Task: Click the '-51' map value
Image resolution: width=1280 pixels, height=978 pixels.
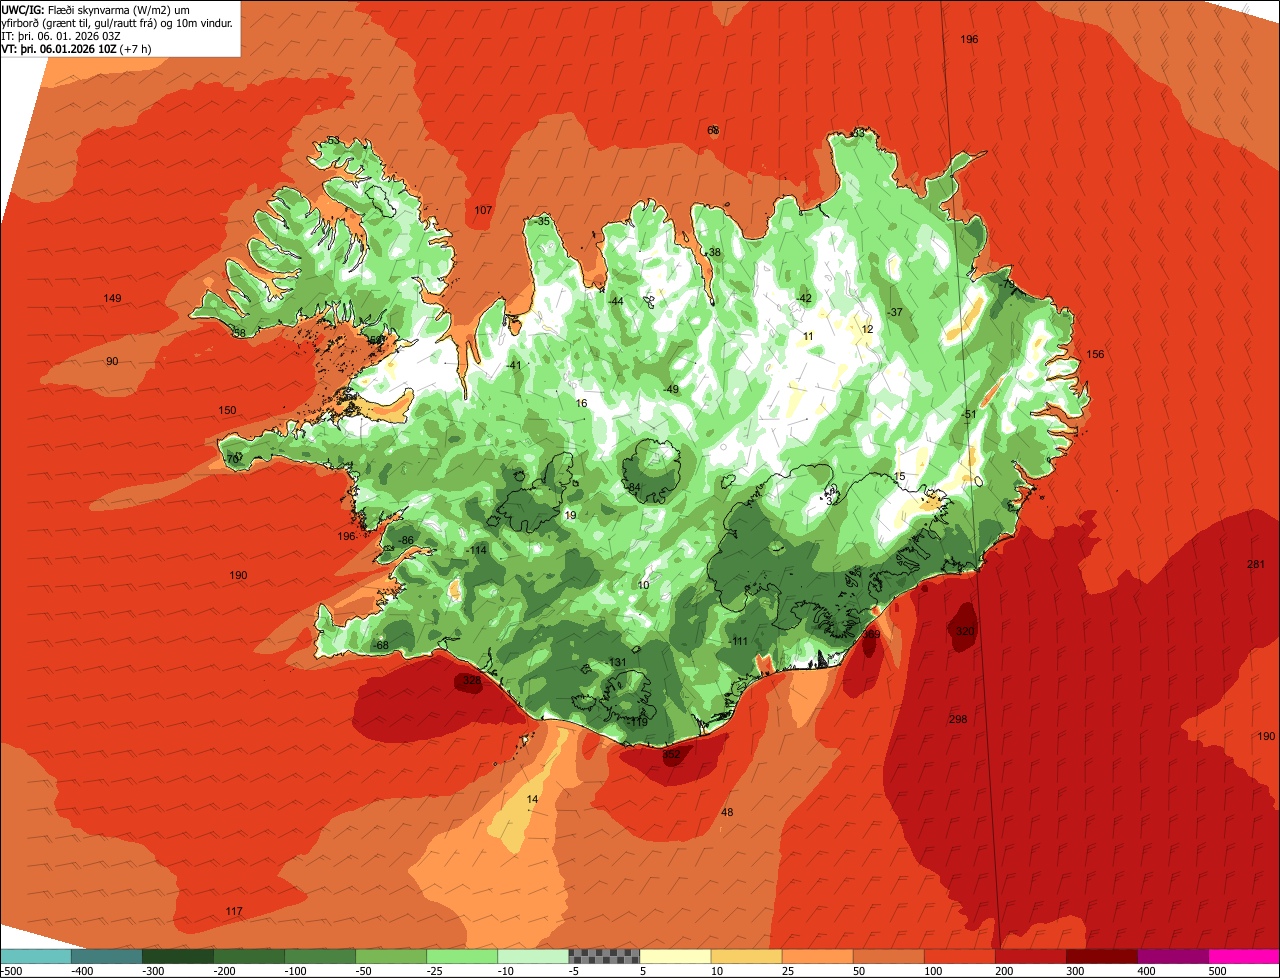Action: coord(968,414)
